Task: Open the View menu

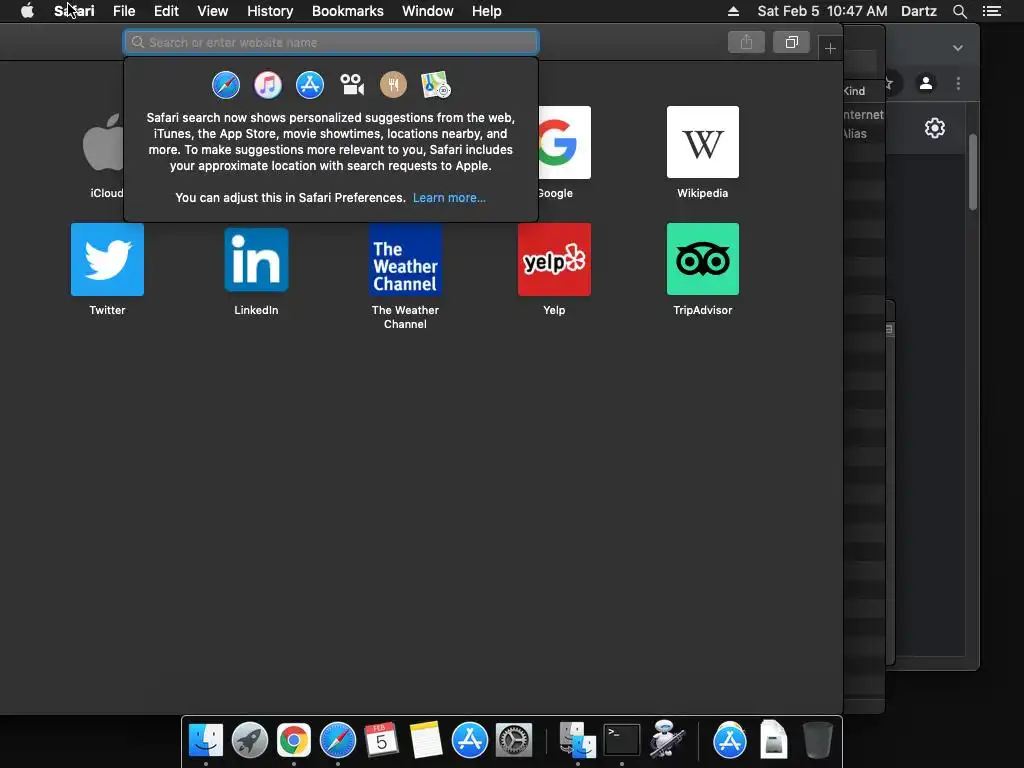Action: pyautogui.click(x=213, y=11)
